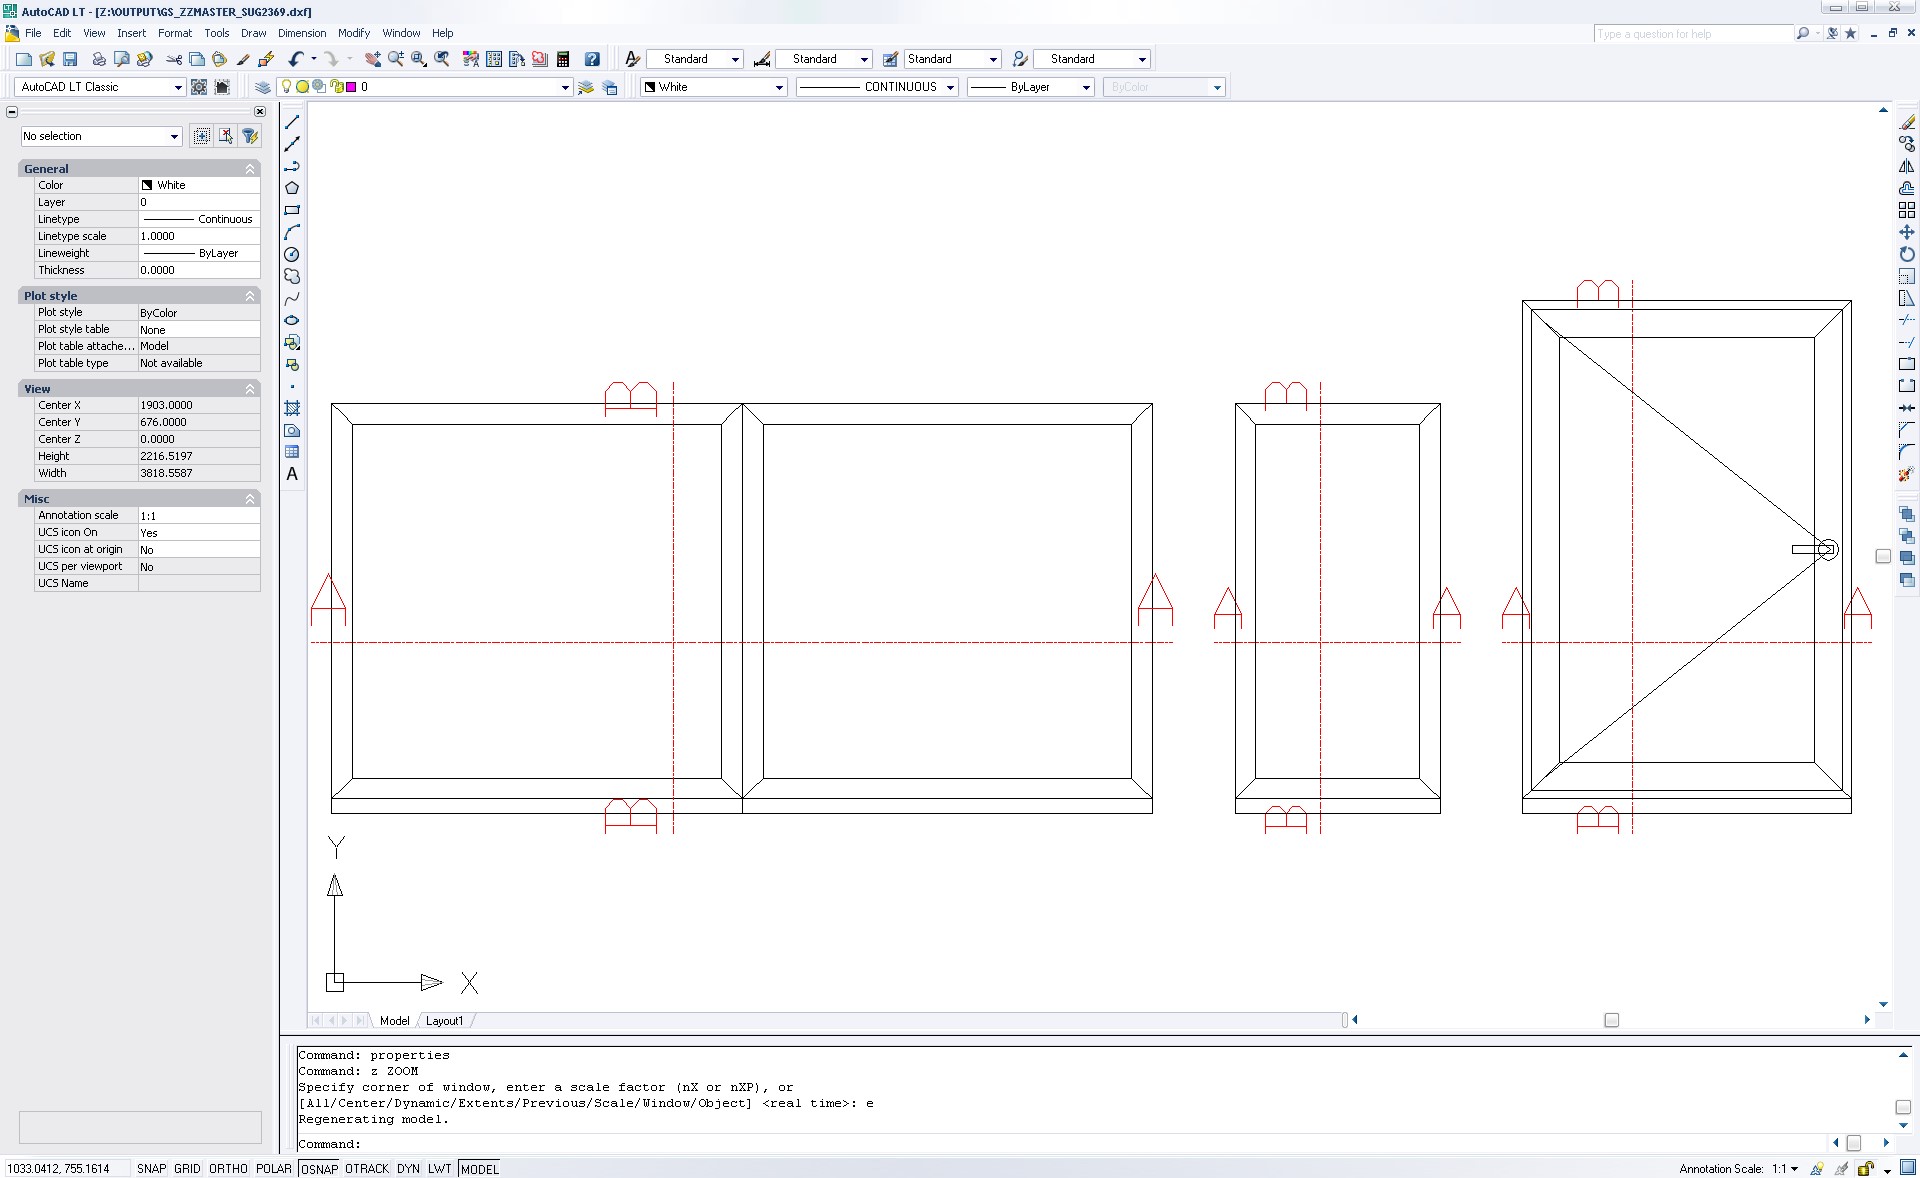Select the Ellipse draw tool
The width and height of the screenshot is (1920, 1178).
[292, 320]
